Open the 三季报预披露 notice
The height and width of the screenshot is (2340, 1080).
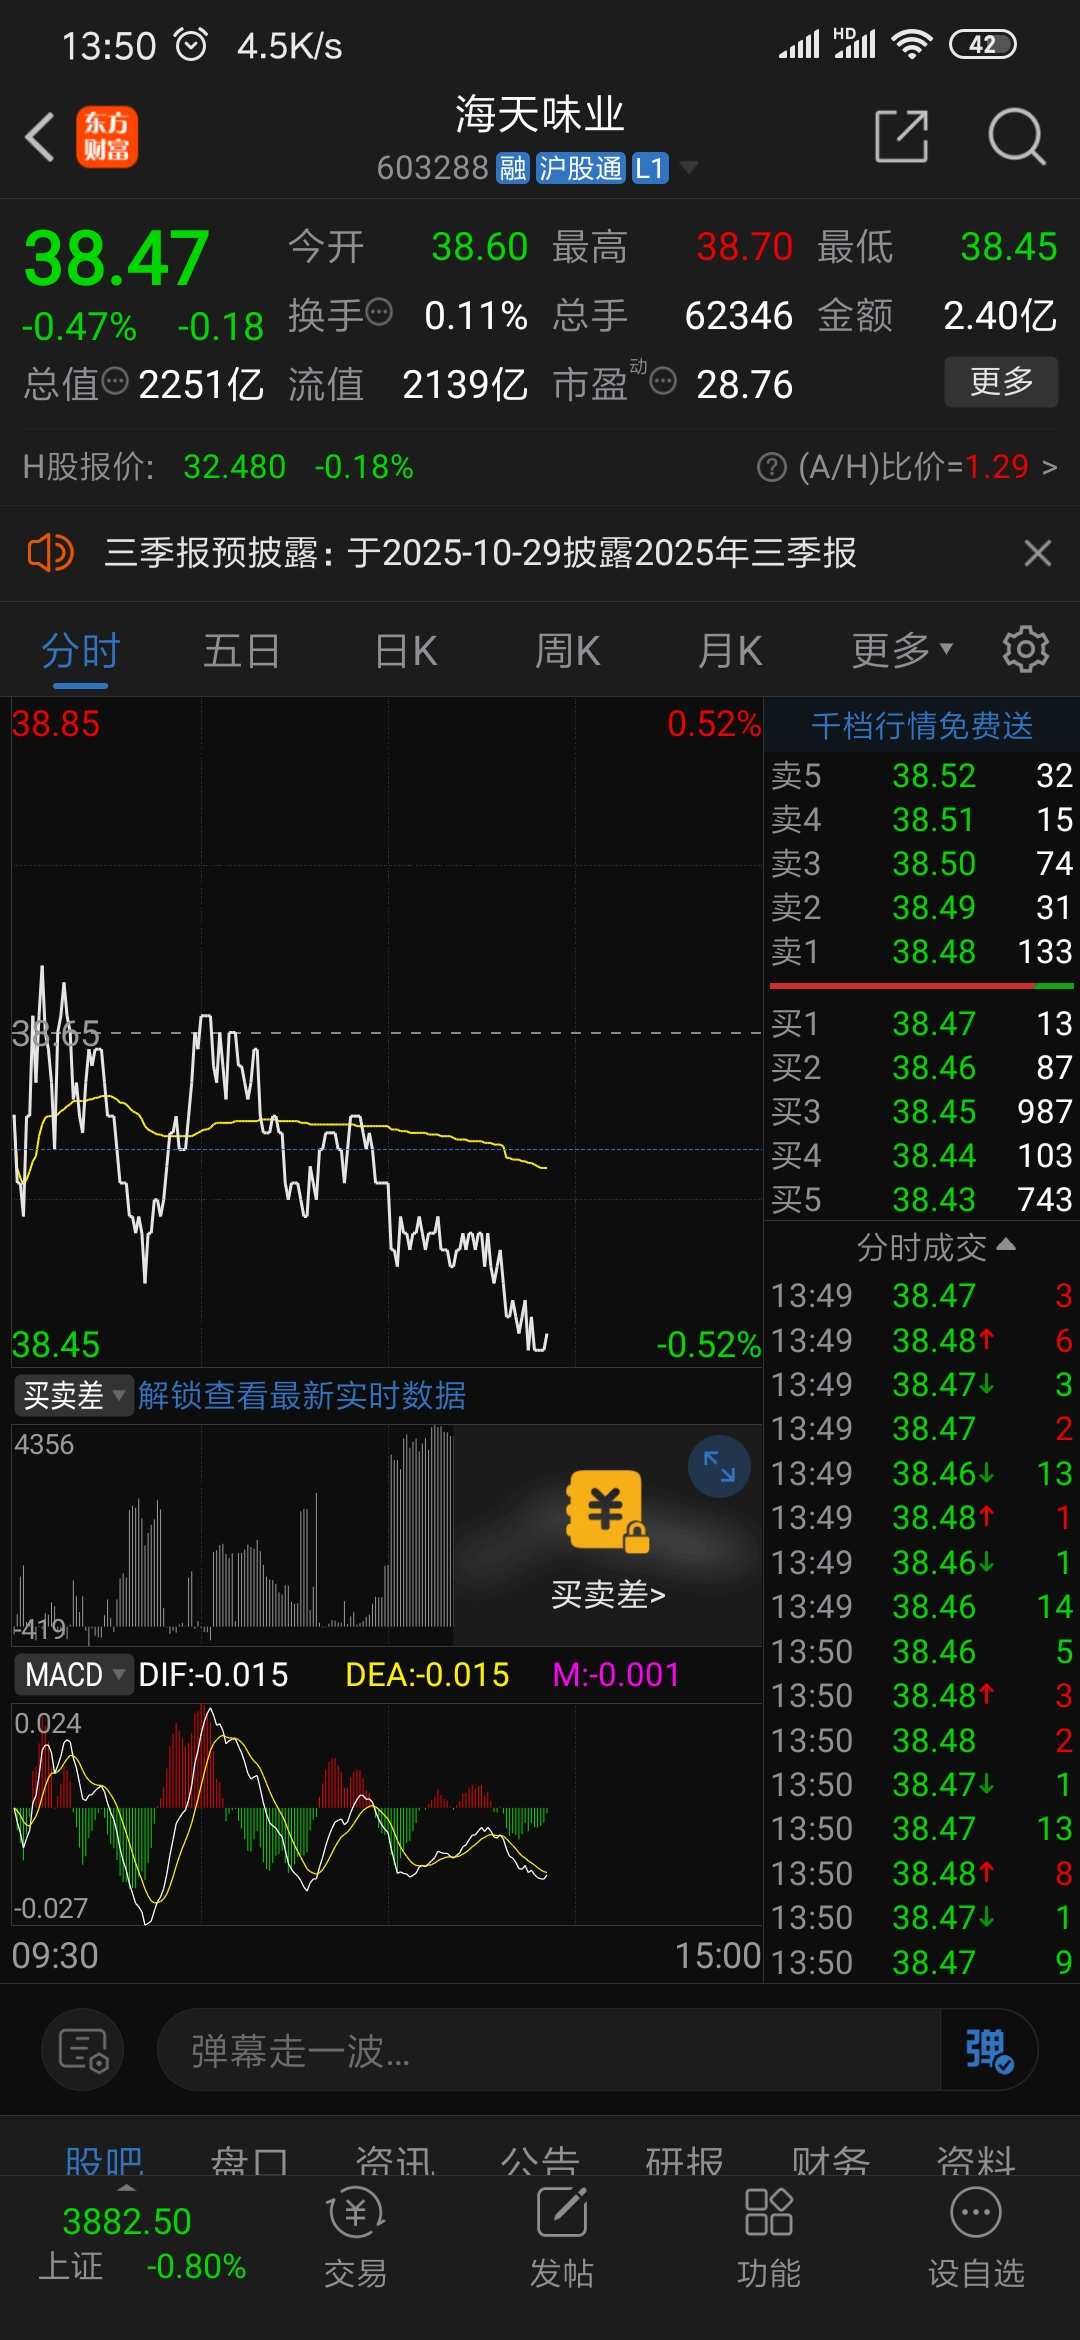coord(480,552)
